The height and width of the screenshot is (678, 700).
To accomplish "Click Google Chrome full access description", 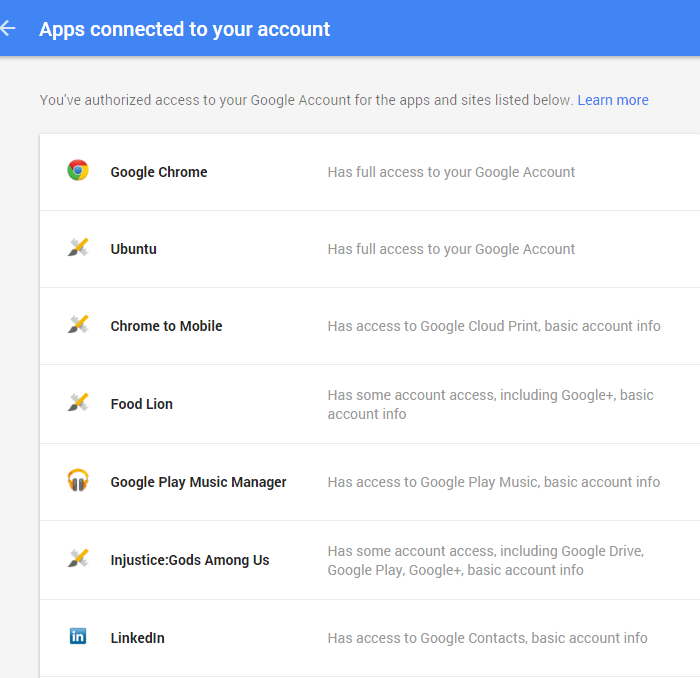I will [451, 172].
